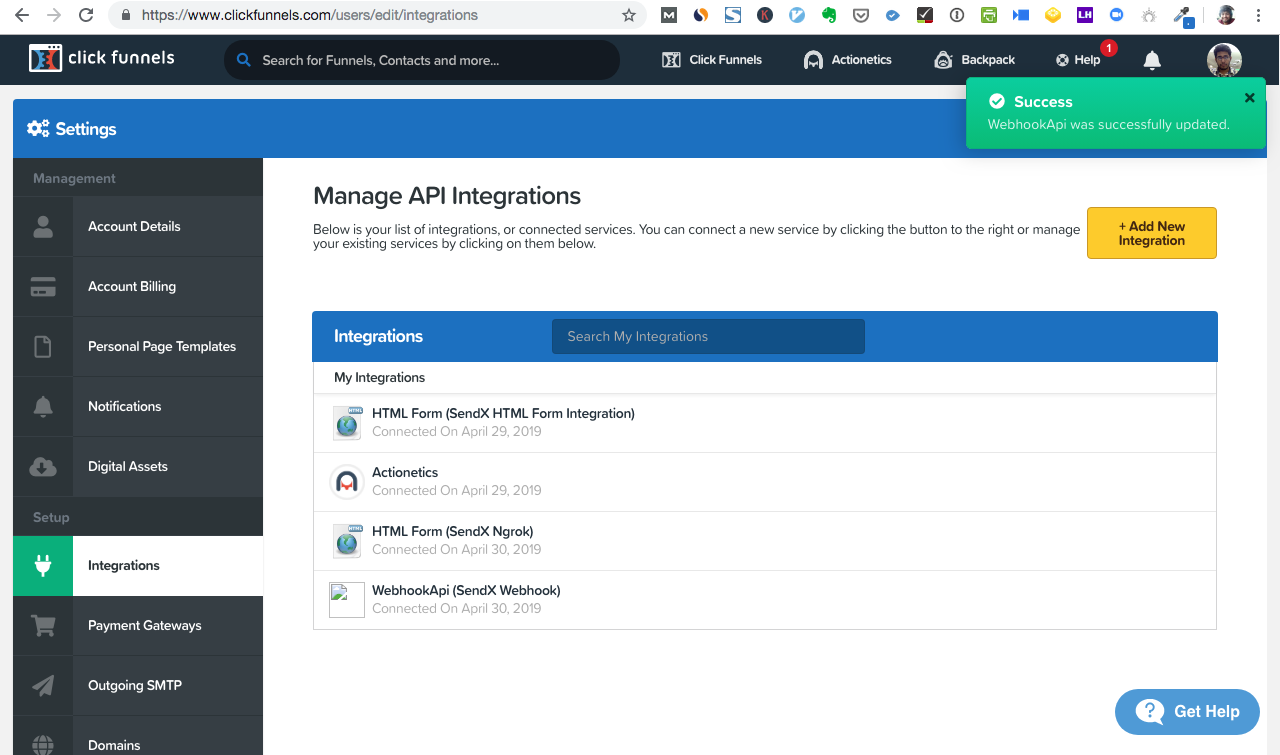
Task: Open Backpack header menu
Action: 974,60
